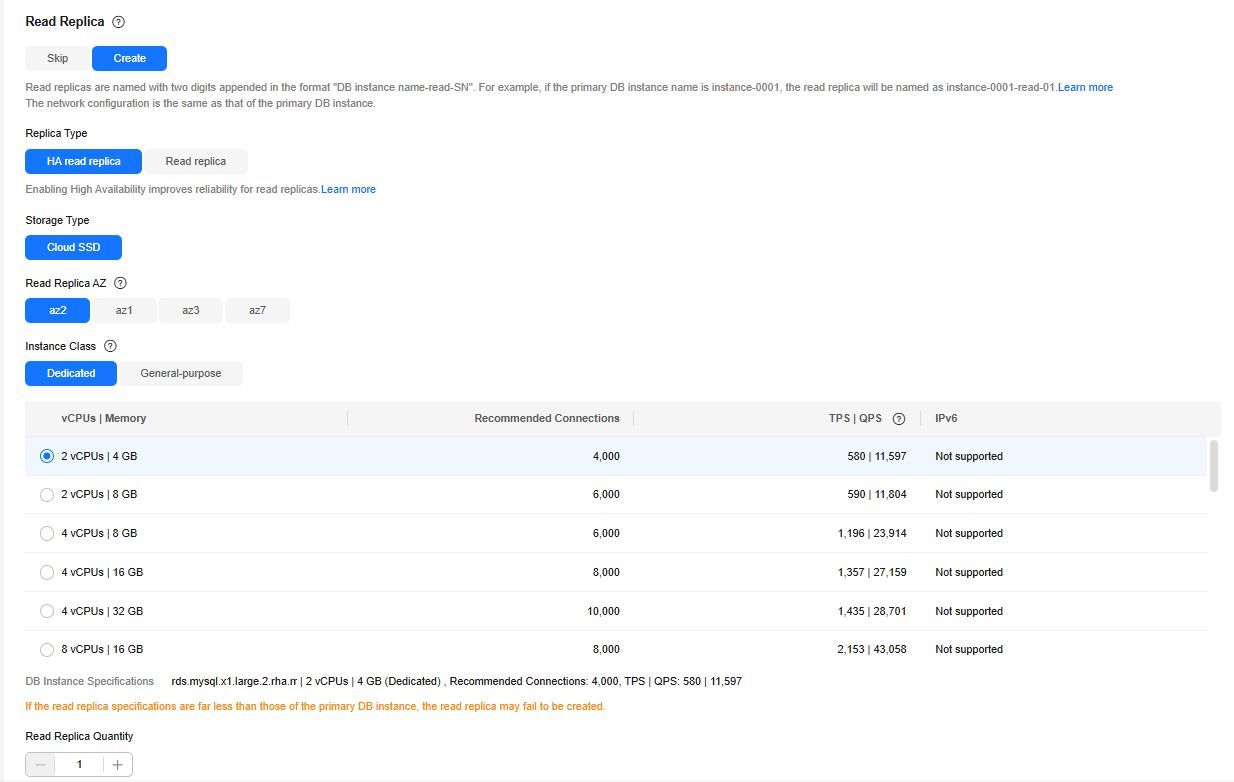This screenshot has width=1234, height=782.
Task: Click the Read Replica AZ help icon
Action: pos(121,283)
